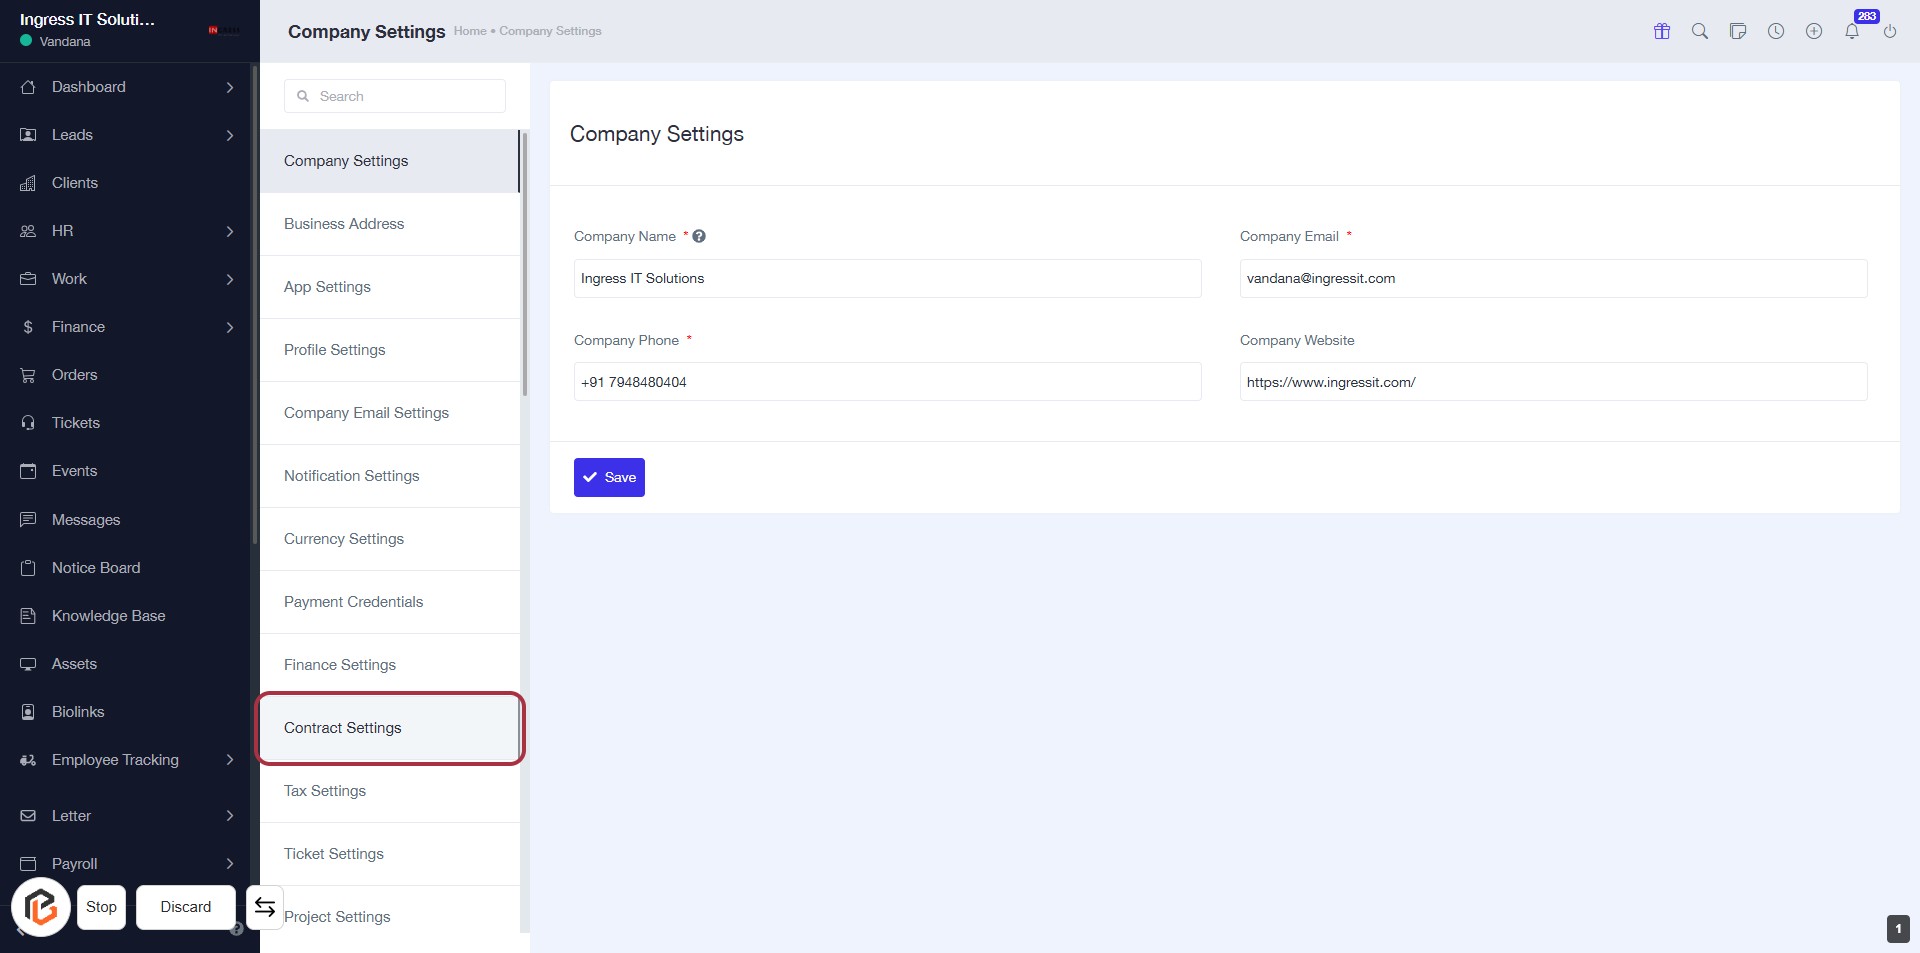Click the swap arrows icon near Discard
The width and height of the screenshot is (1920, 953).
(x=265, y=907)
